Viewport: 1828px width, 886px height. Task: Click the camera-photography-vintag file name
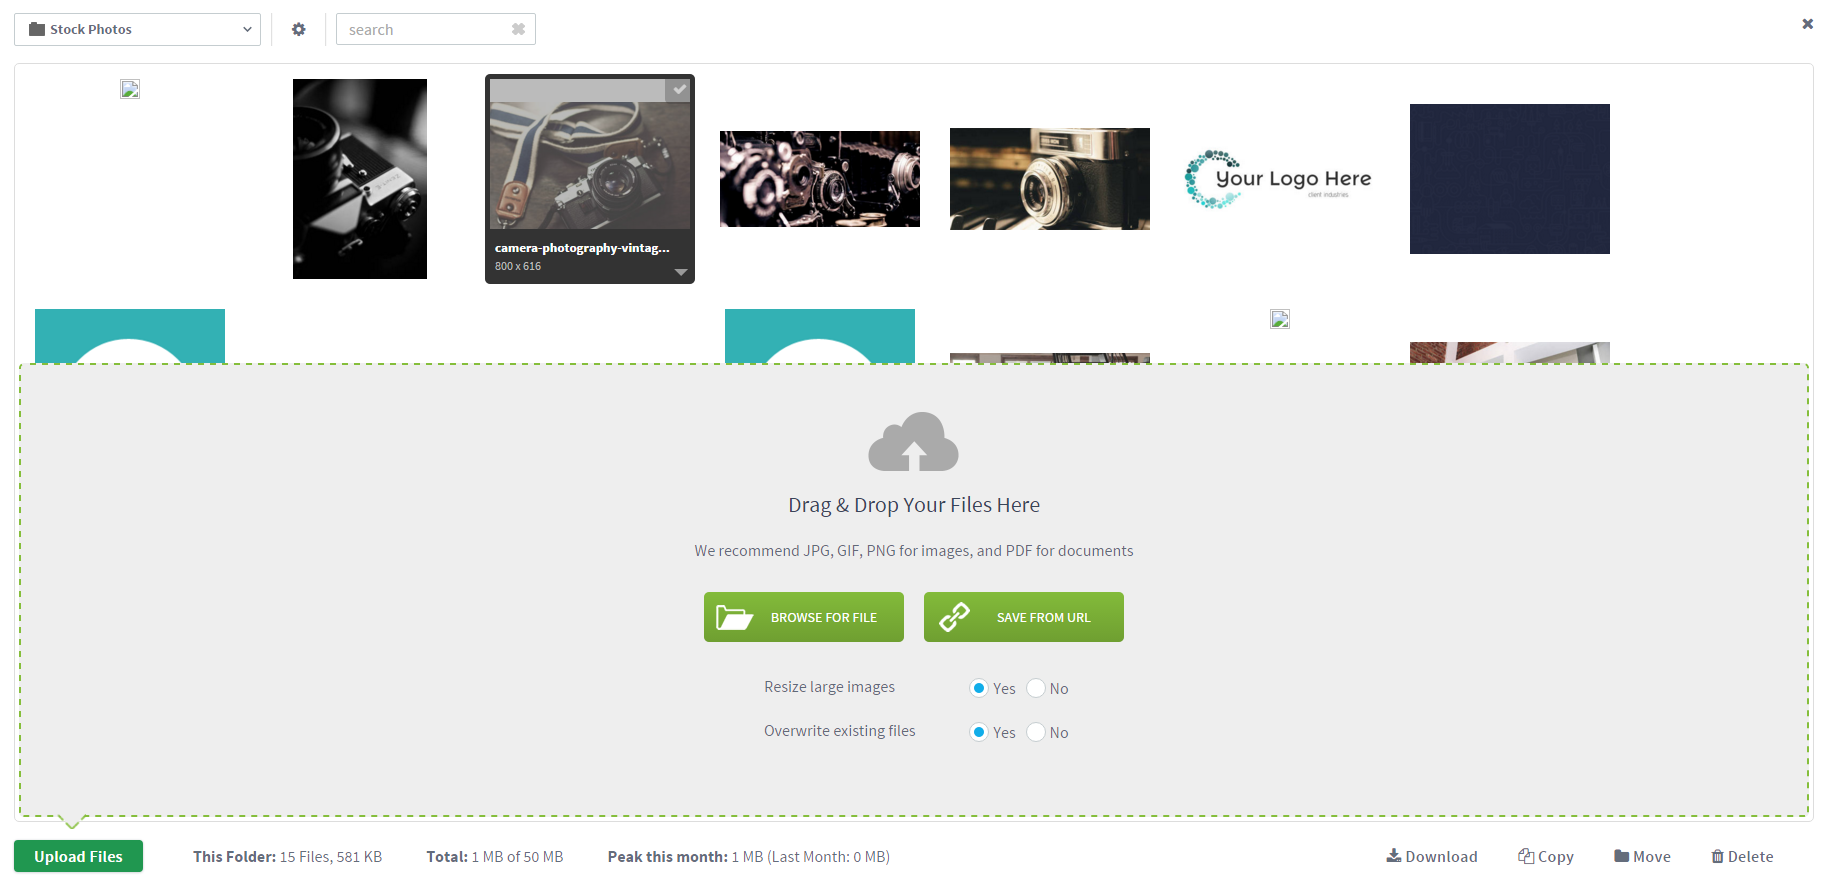[582, 248]
